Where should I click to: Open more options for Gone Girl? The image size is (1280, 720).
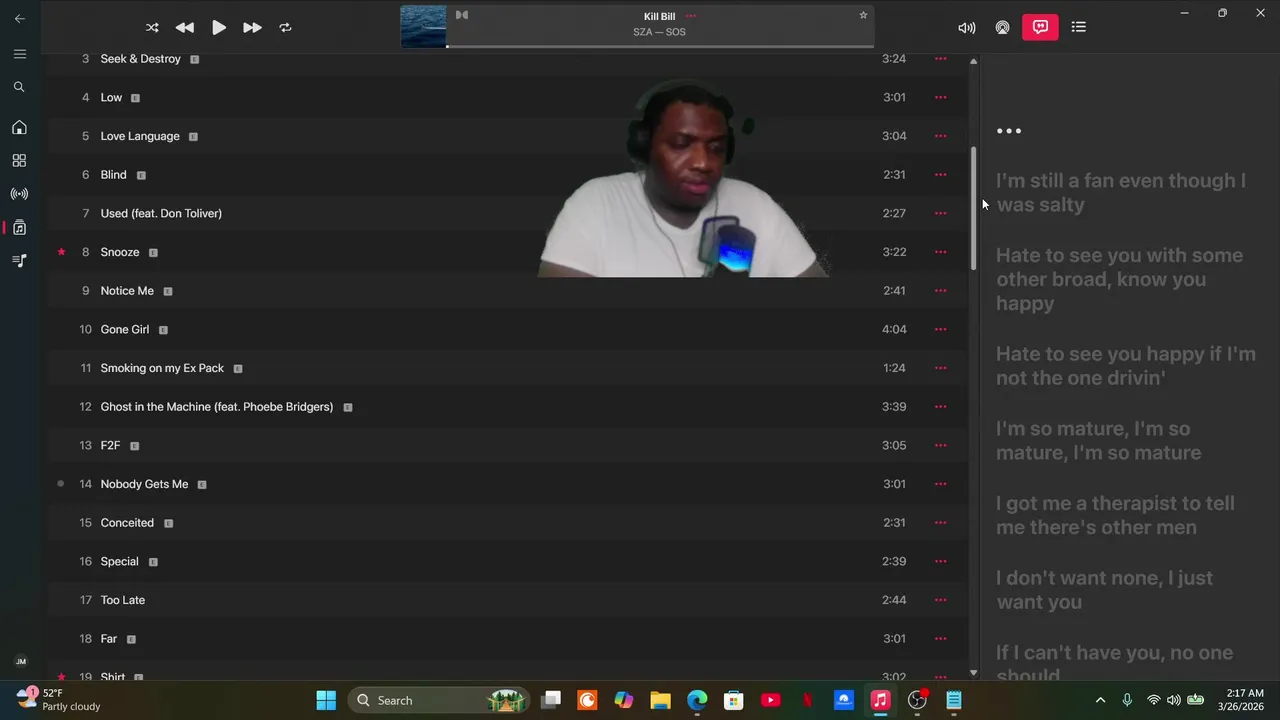[940, 329]
